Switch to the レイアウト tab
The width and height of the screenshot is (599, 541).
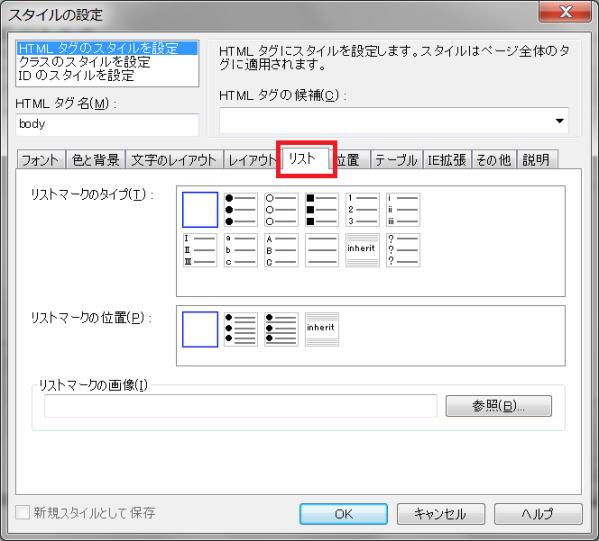coord(252,160)
